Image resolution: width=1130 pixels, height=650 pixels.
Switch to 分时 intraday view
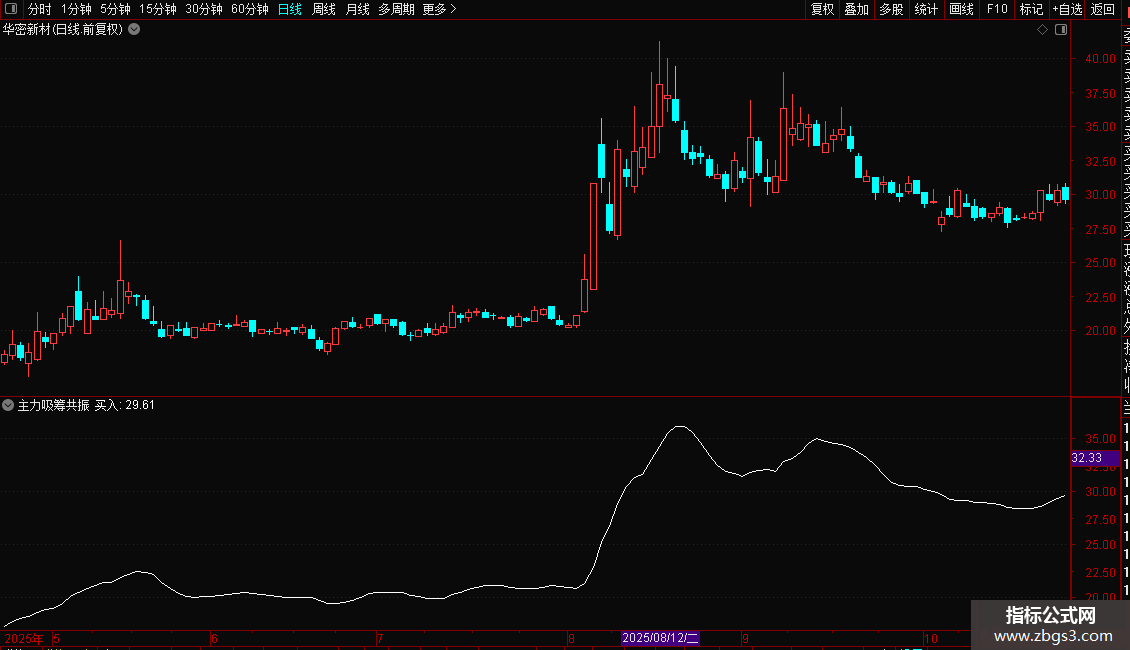pos(40,9)
